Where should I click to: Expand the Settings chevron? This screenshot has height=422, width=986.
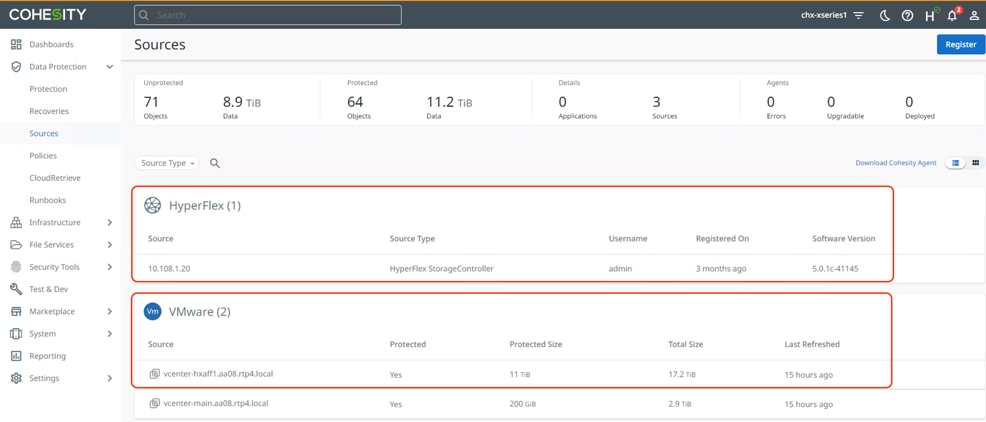click(x=109, y=379)
